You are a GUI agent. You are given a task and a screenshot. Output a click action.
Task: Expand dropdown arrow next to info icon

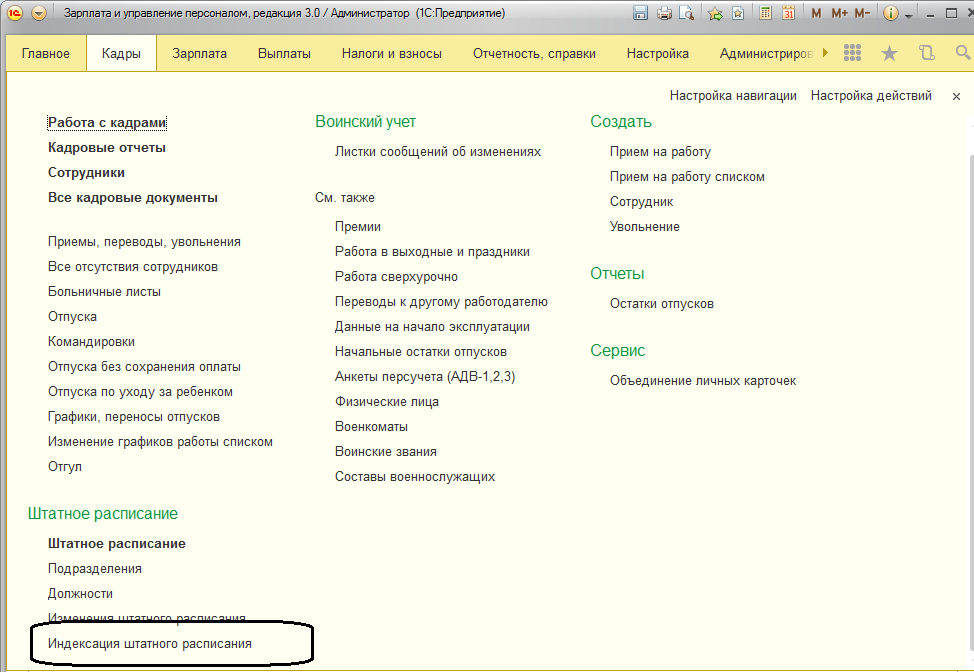point(909,15)
